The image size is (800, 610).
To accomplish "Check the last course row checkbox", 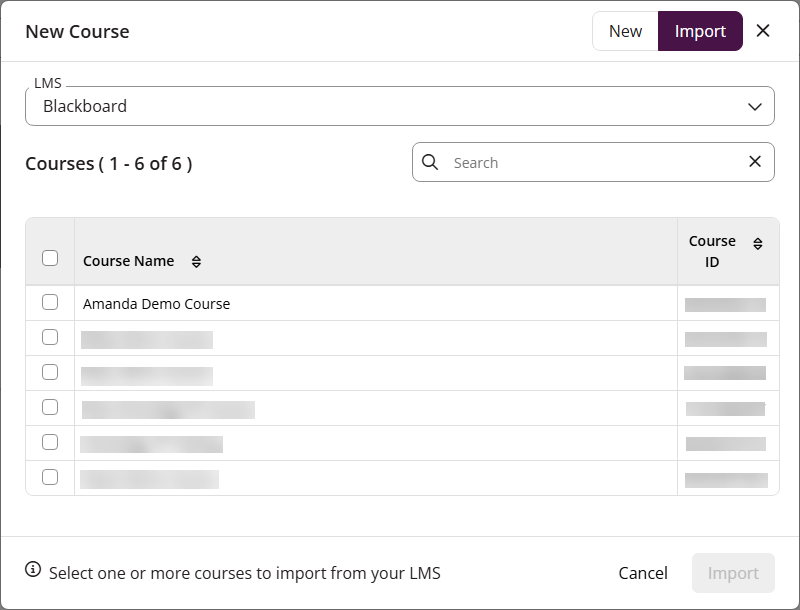I will [x=49, y=477].
